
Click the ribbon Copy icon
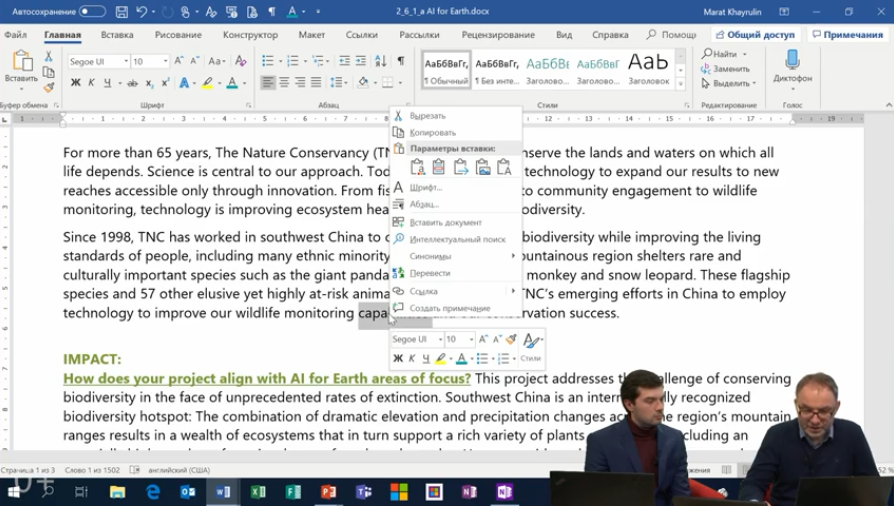click(x=49, y=72)
